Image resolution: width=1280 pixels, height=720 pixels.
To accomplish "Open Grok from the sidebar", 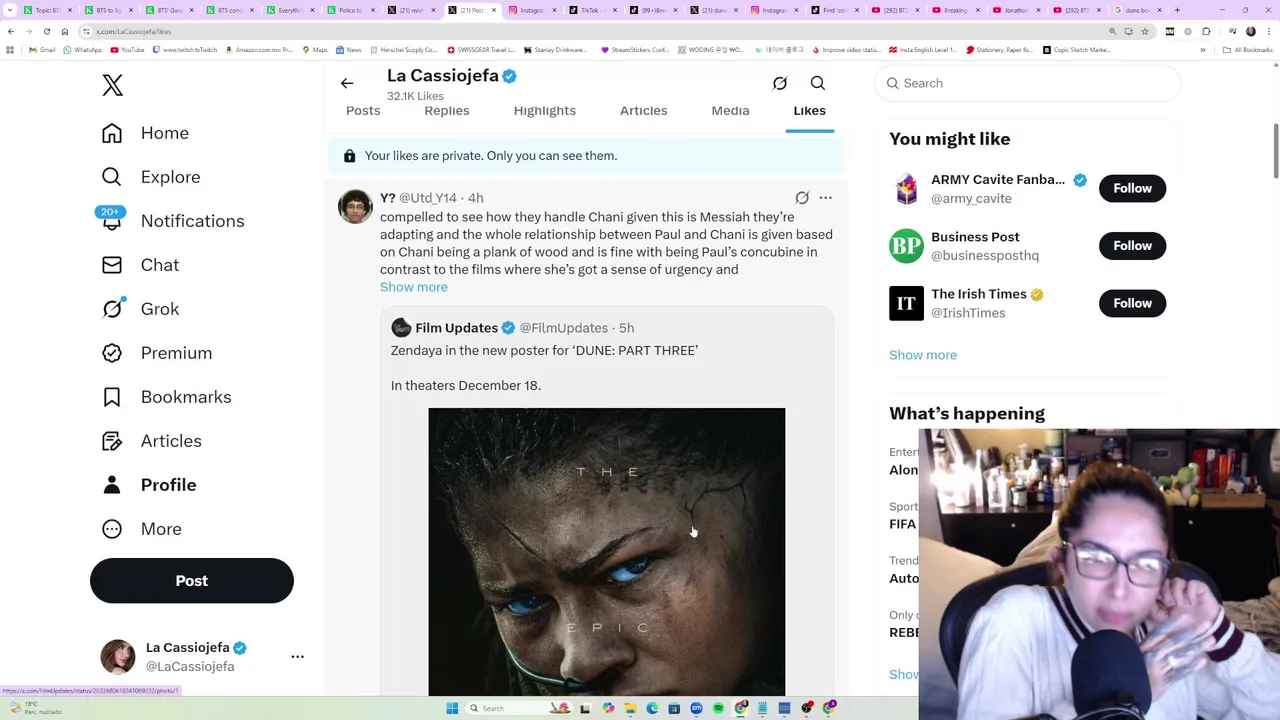I will (x=140, y=309).
